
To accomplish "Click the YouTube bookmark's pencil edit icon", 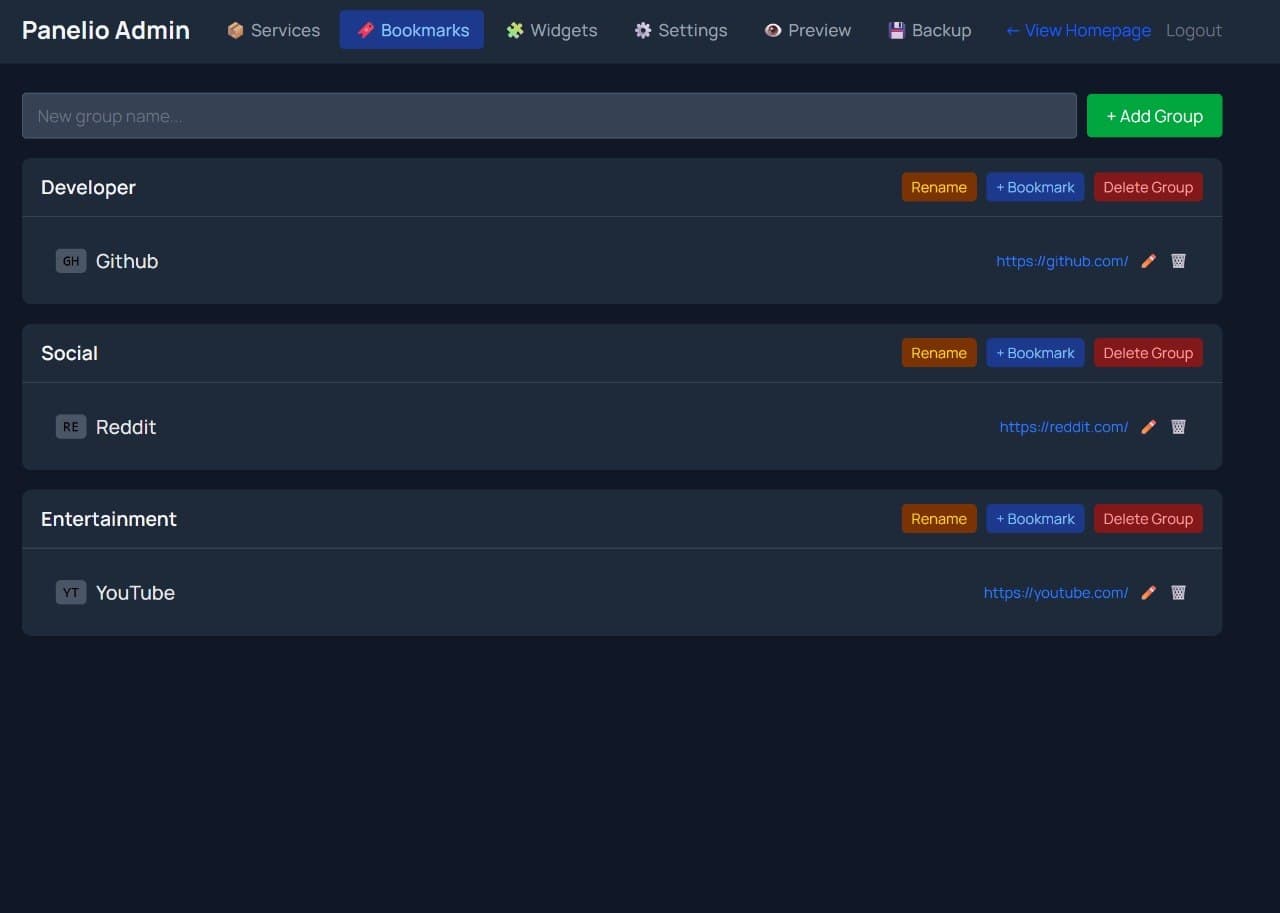I will (x=1148, y=592).
